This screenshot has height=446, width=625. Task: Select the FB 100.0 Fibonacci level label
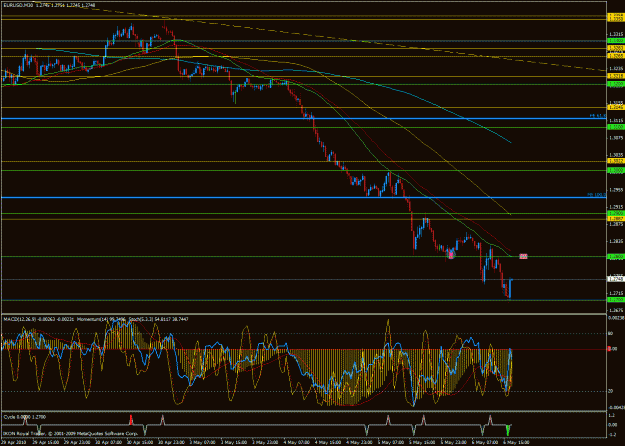(x=597, y=195)
